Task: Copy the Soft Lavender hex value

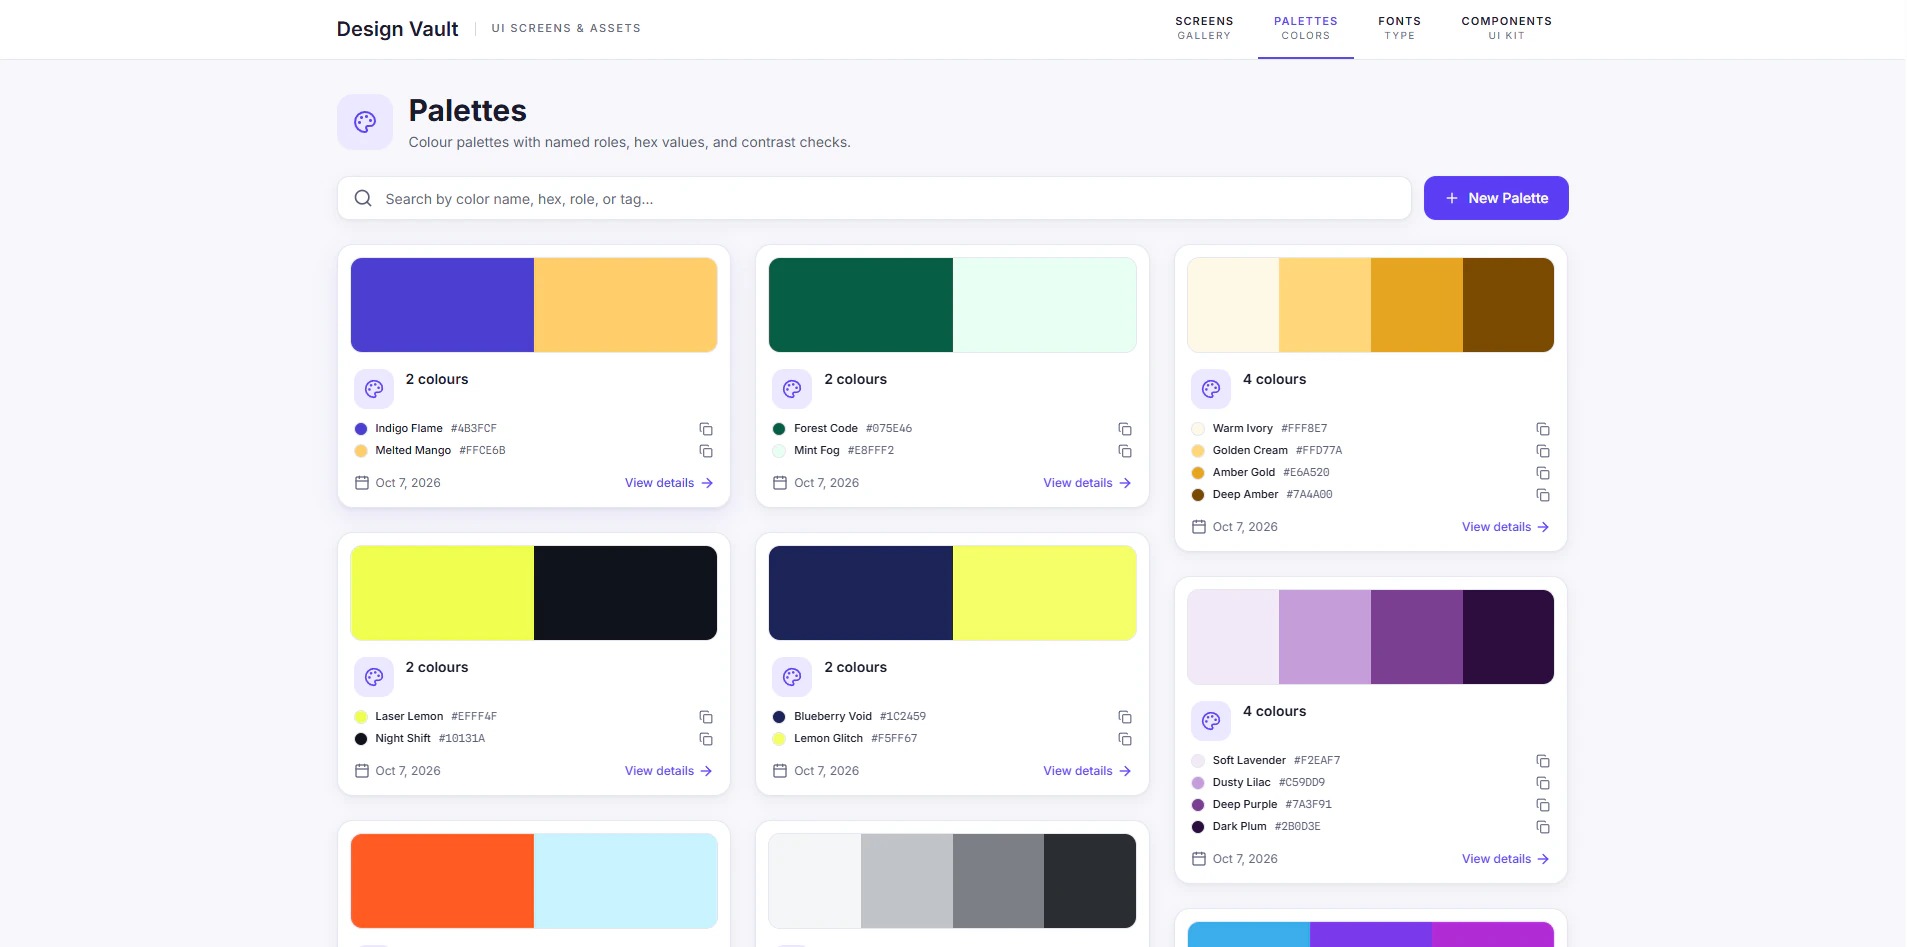Action: point(1543,761)
